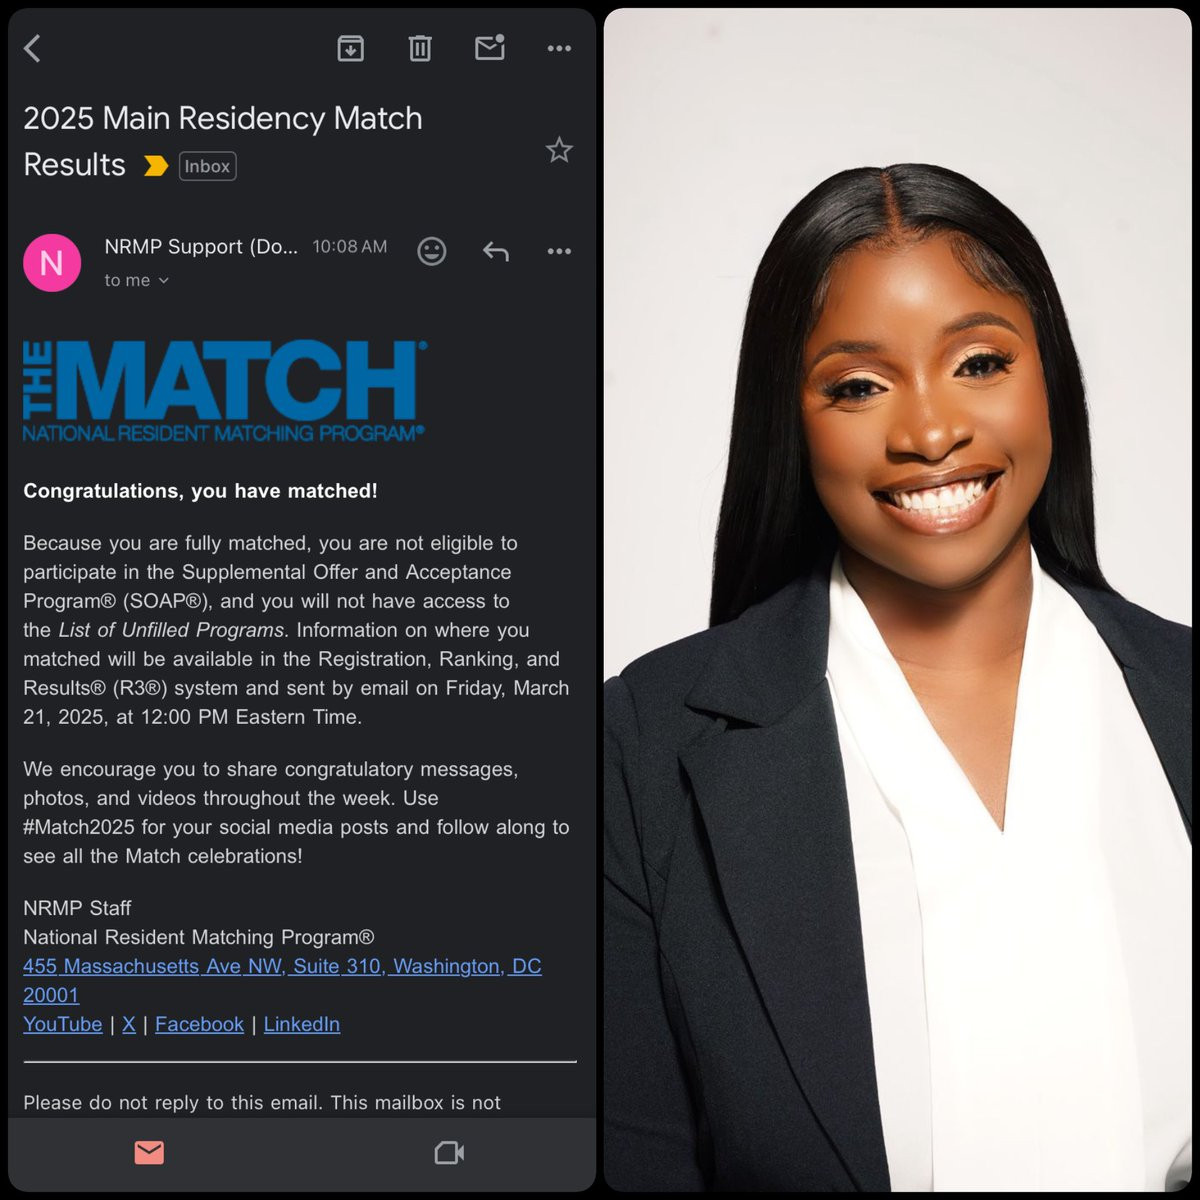Open the Facebook link
Screen dimensions: 1200x1200
[199, 1024]
